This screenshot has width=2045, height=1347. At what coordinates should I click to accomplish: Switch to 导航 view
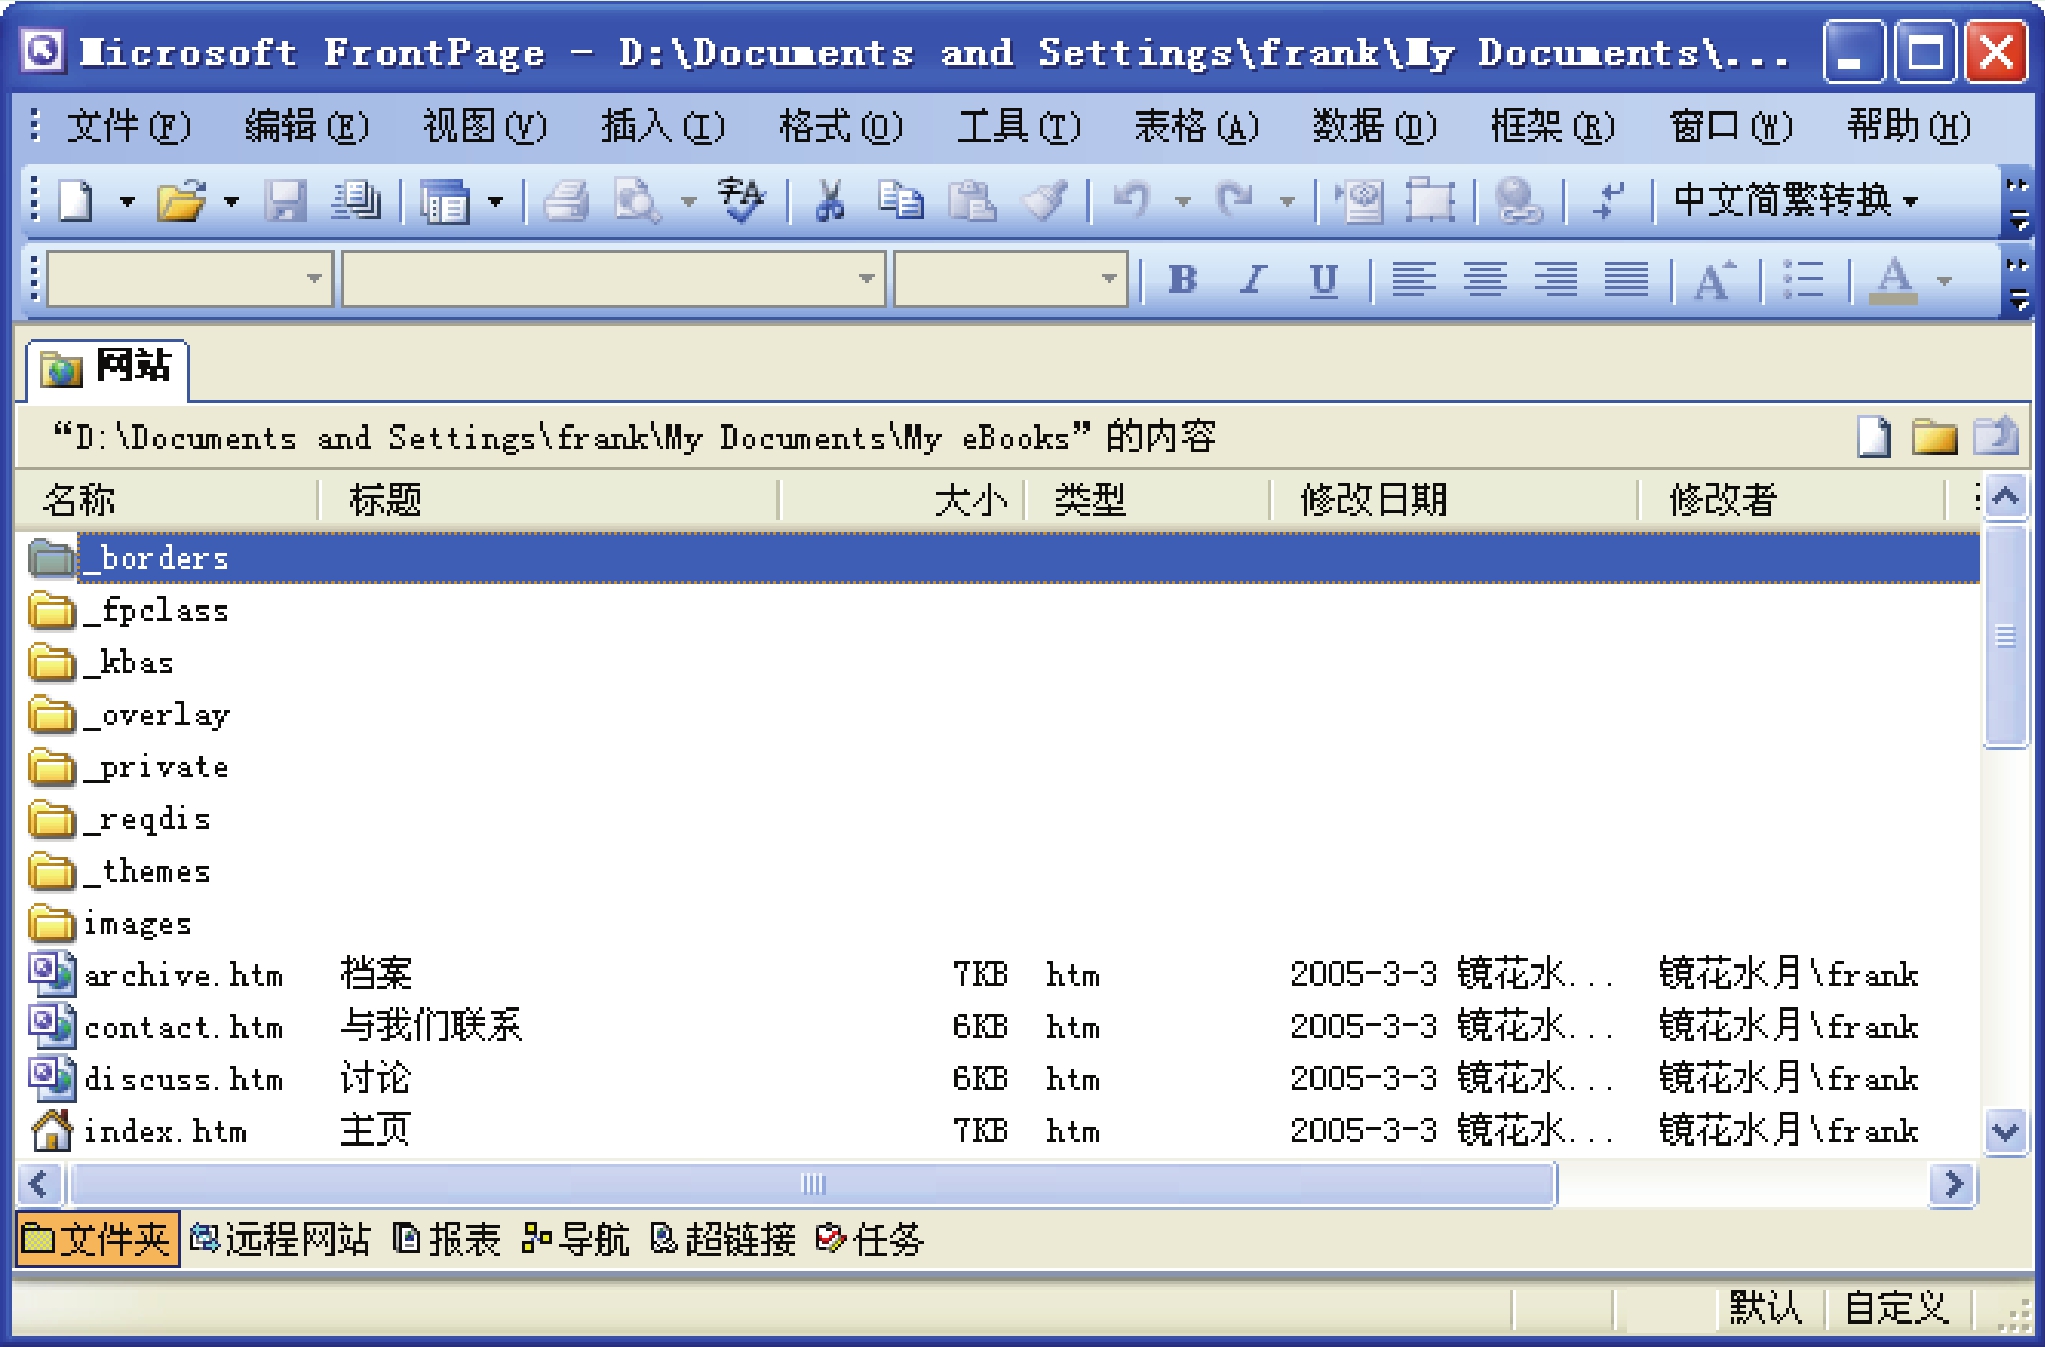pyautogui.click(x=575, y=1239)
